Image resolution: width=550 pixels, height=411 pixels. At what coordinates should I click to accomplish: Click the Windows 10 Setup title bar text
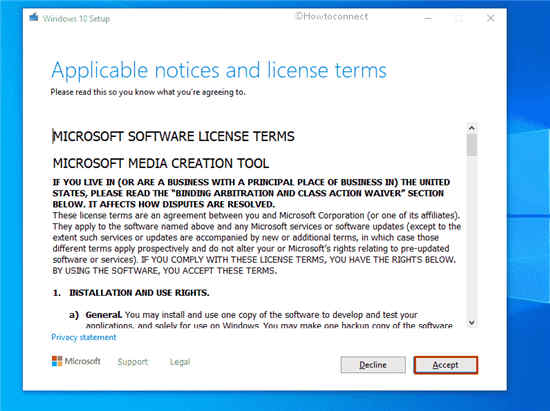(x=76, y=19)
